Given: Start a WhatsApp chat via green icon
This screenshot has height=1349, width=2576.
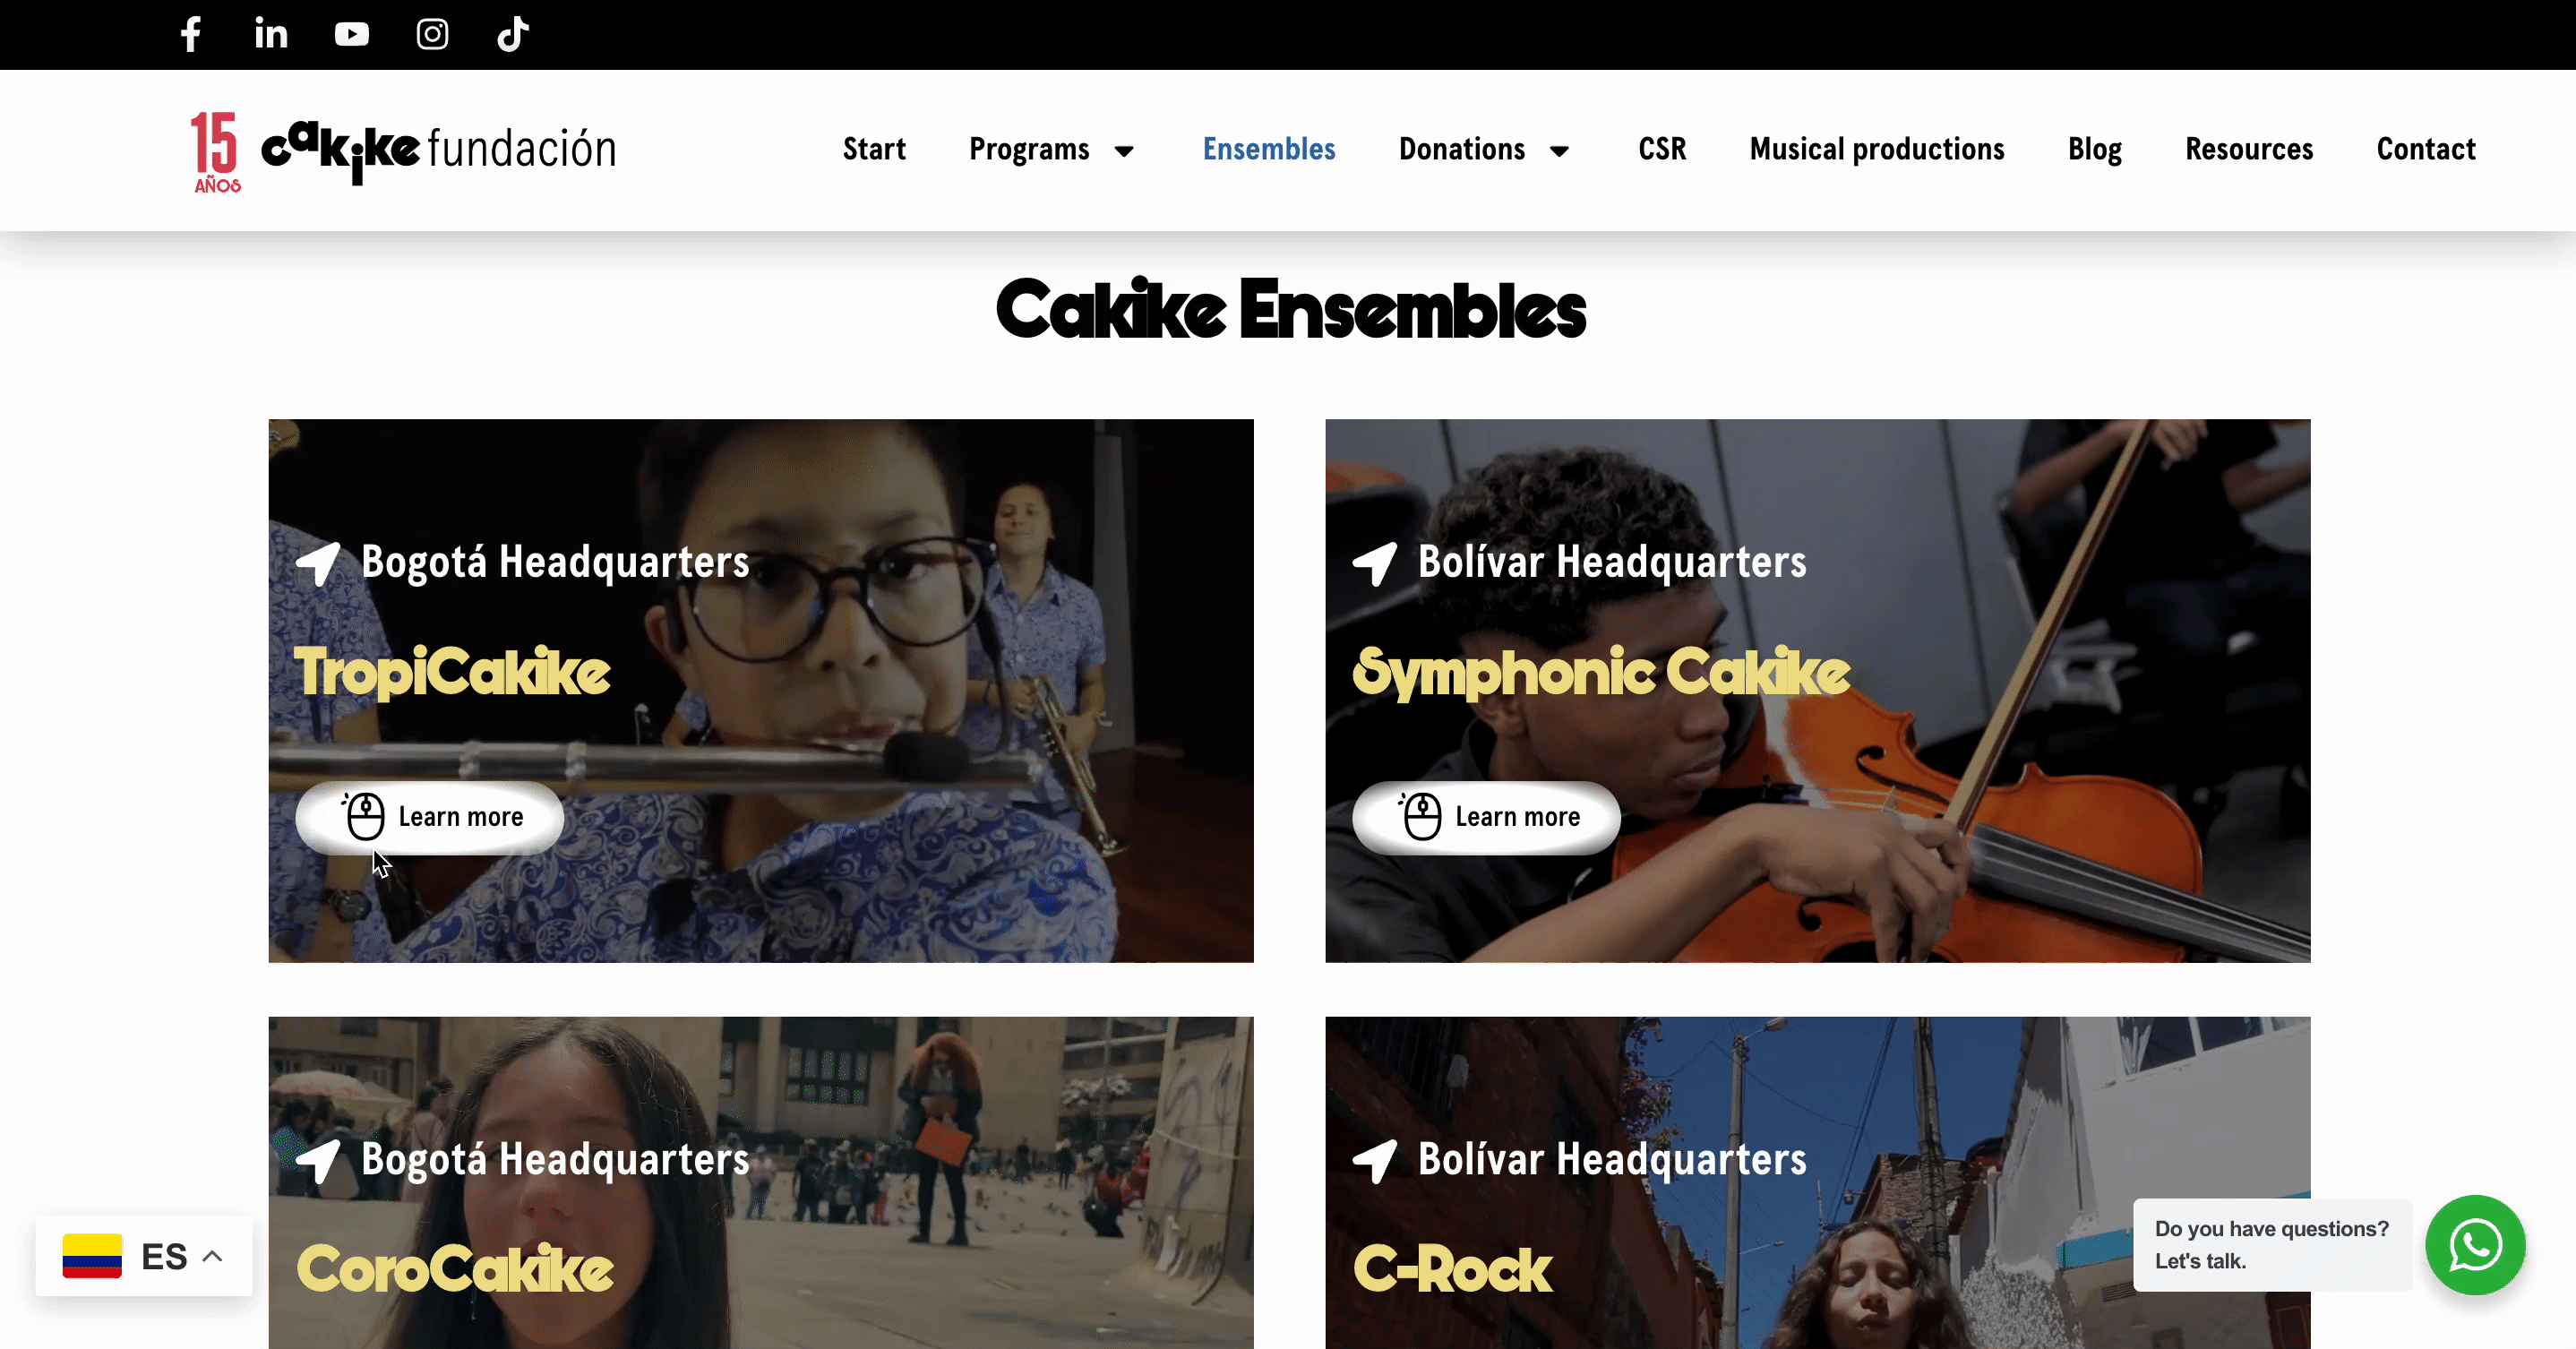Looking at the screenshot, I should [x=2475, y=1245].
